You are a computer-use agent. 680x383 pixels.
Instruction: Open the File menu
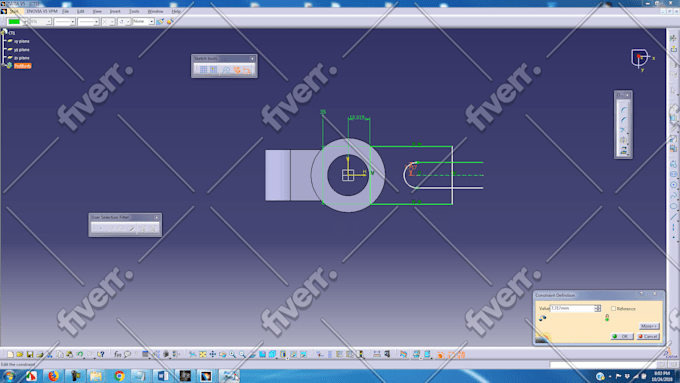click(65, 11)
